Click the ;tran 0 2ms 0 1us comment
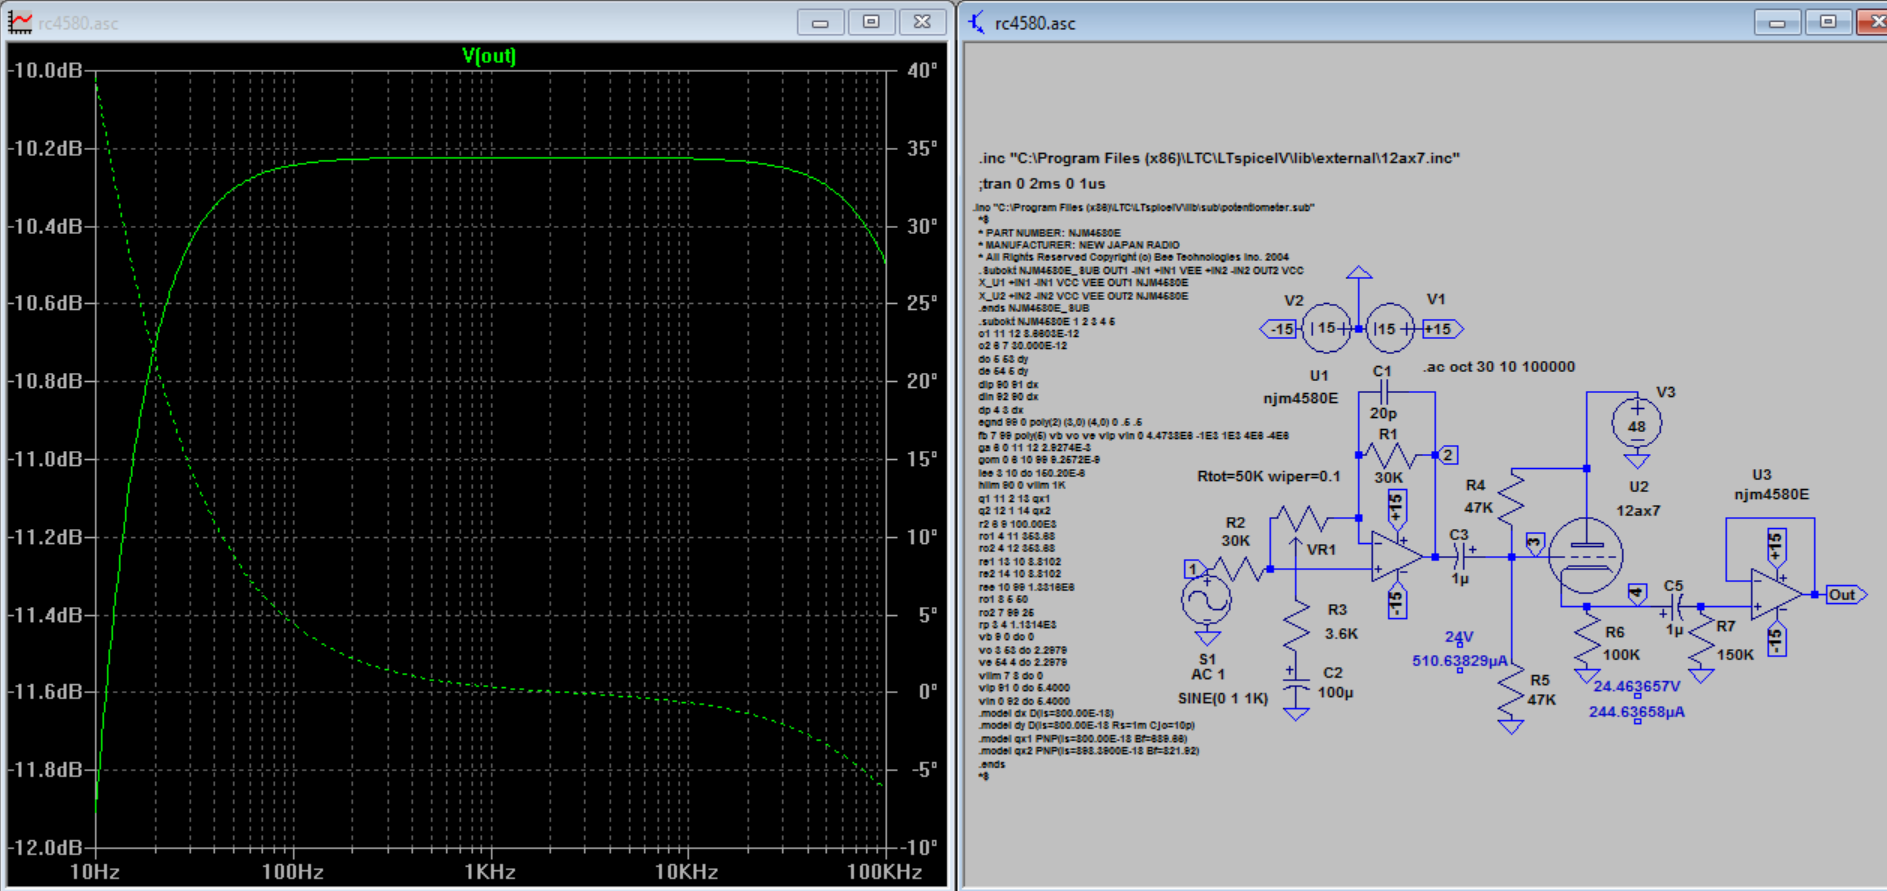This screenshot has width=1887, height=891. click(1042, 184)
